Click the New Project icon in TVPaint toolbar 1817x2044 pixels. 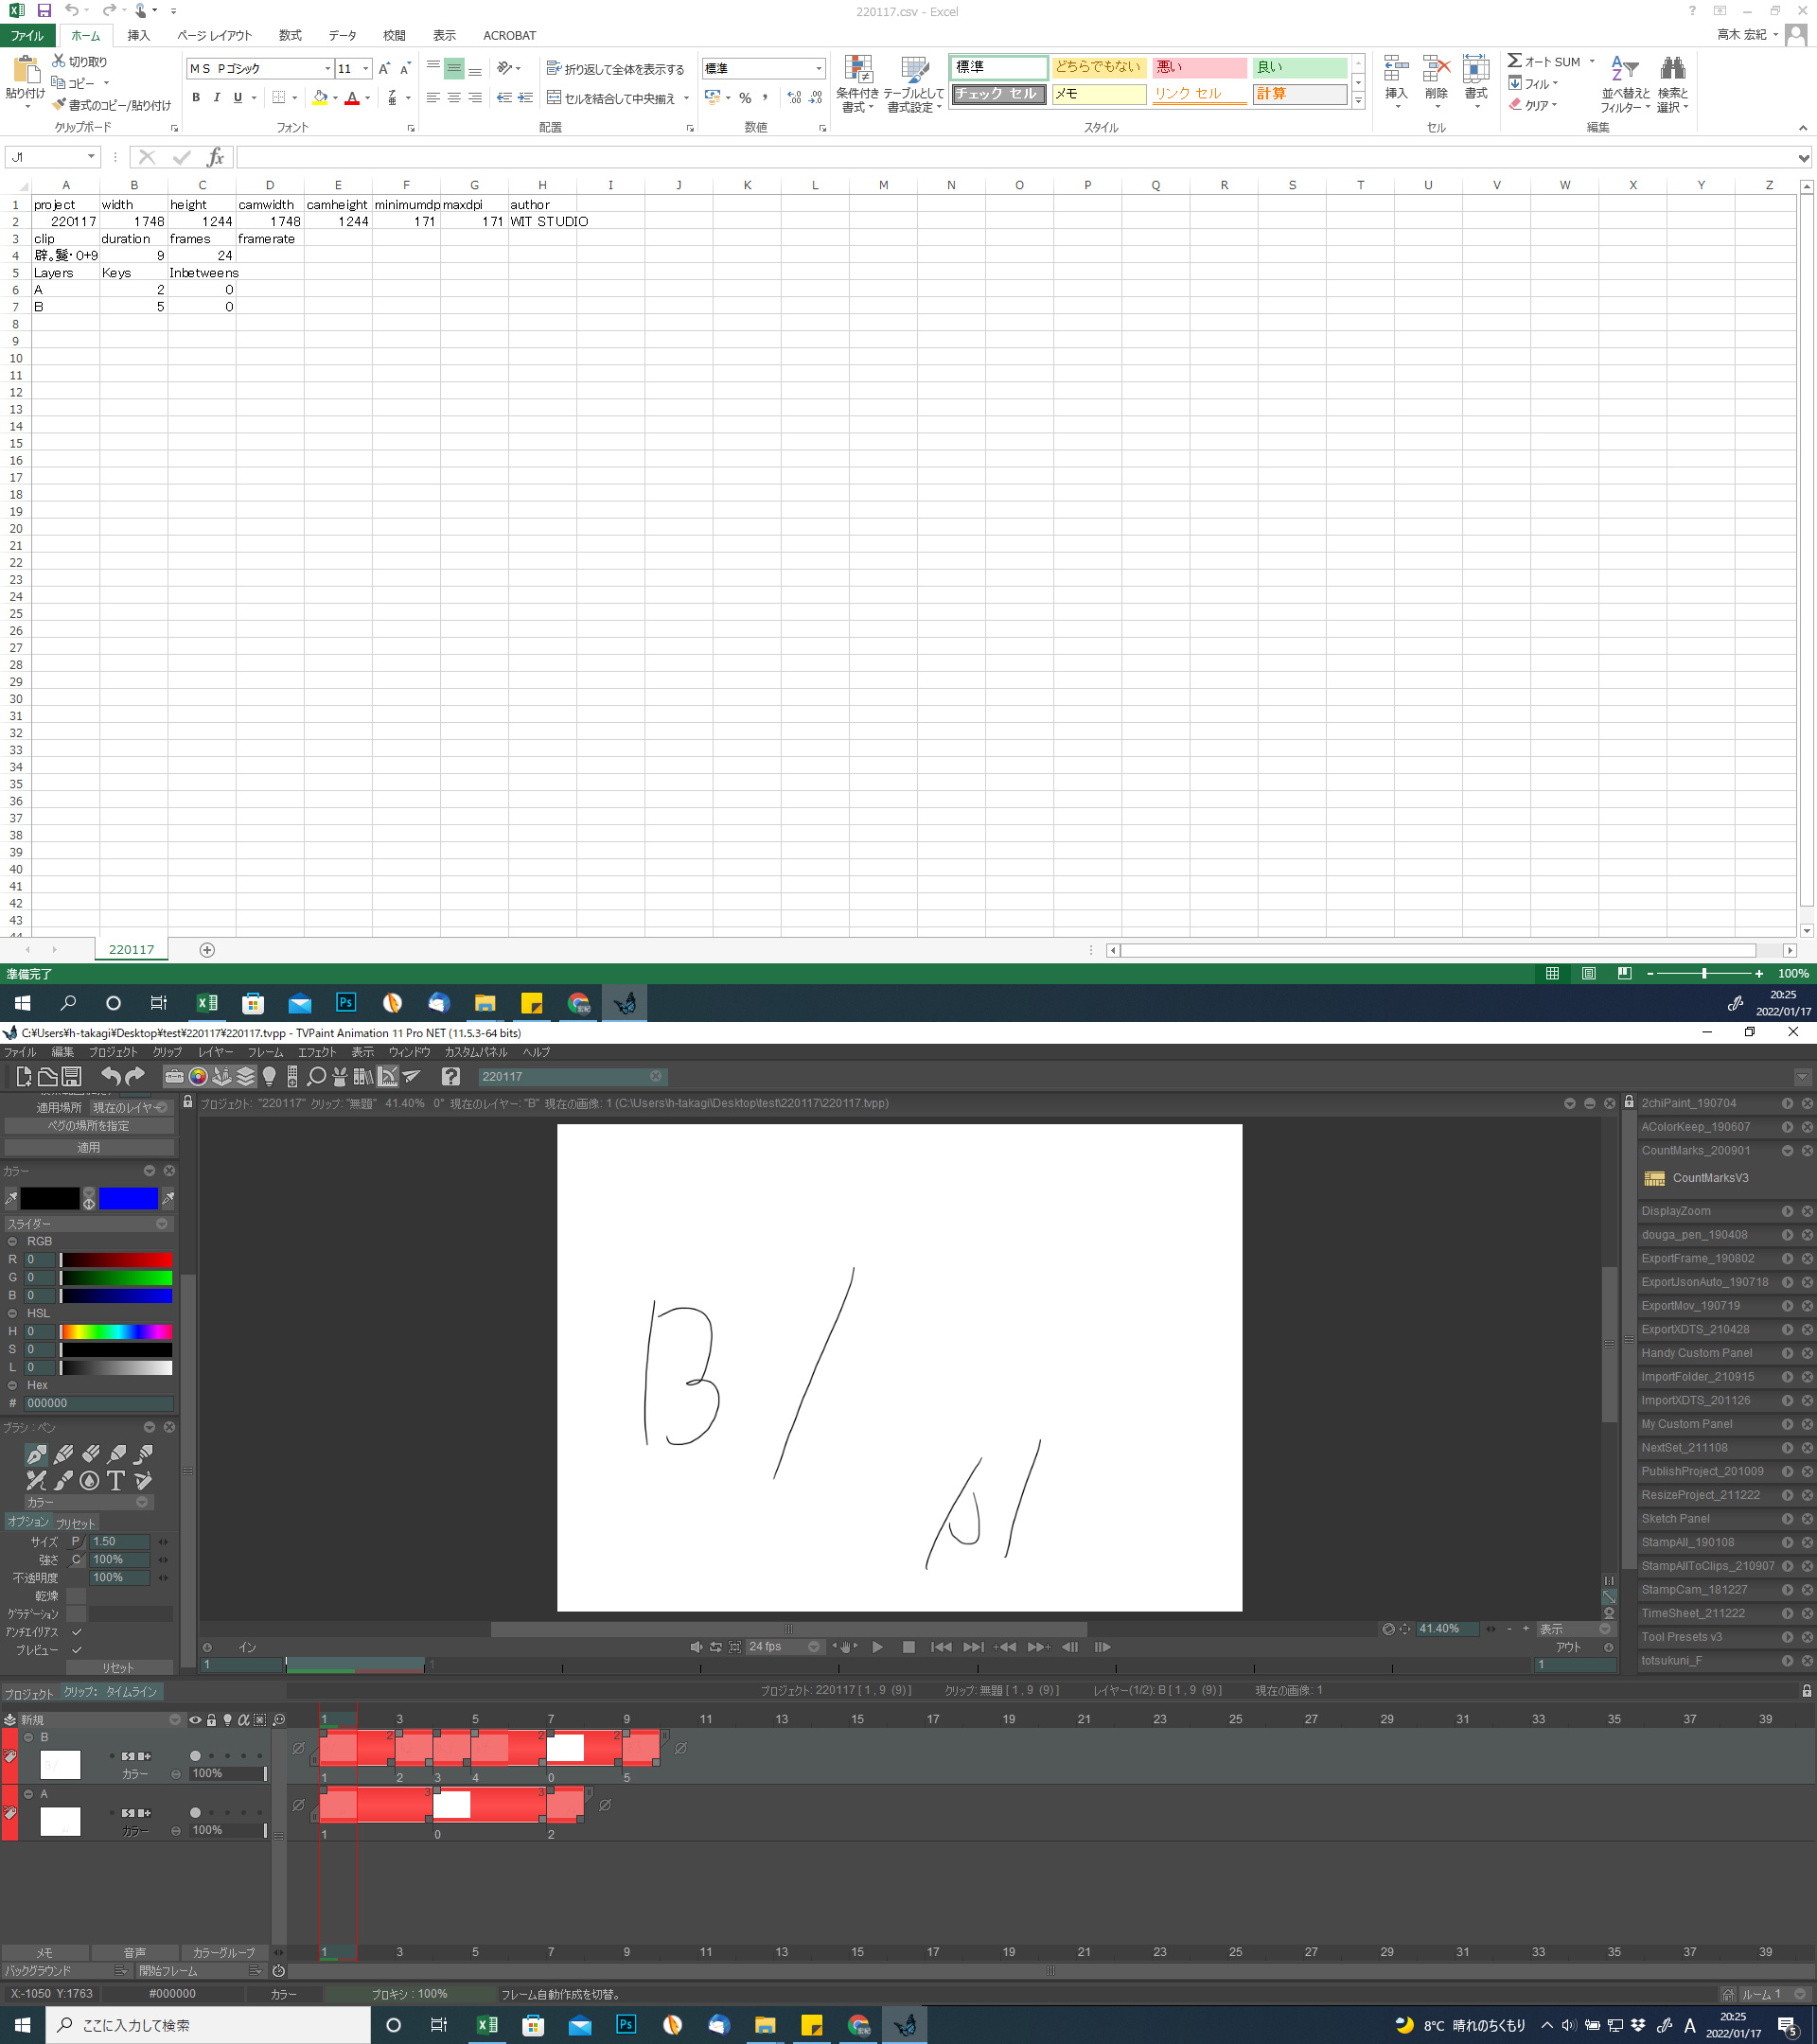pyautogui.click(x=22, y=1076)
